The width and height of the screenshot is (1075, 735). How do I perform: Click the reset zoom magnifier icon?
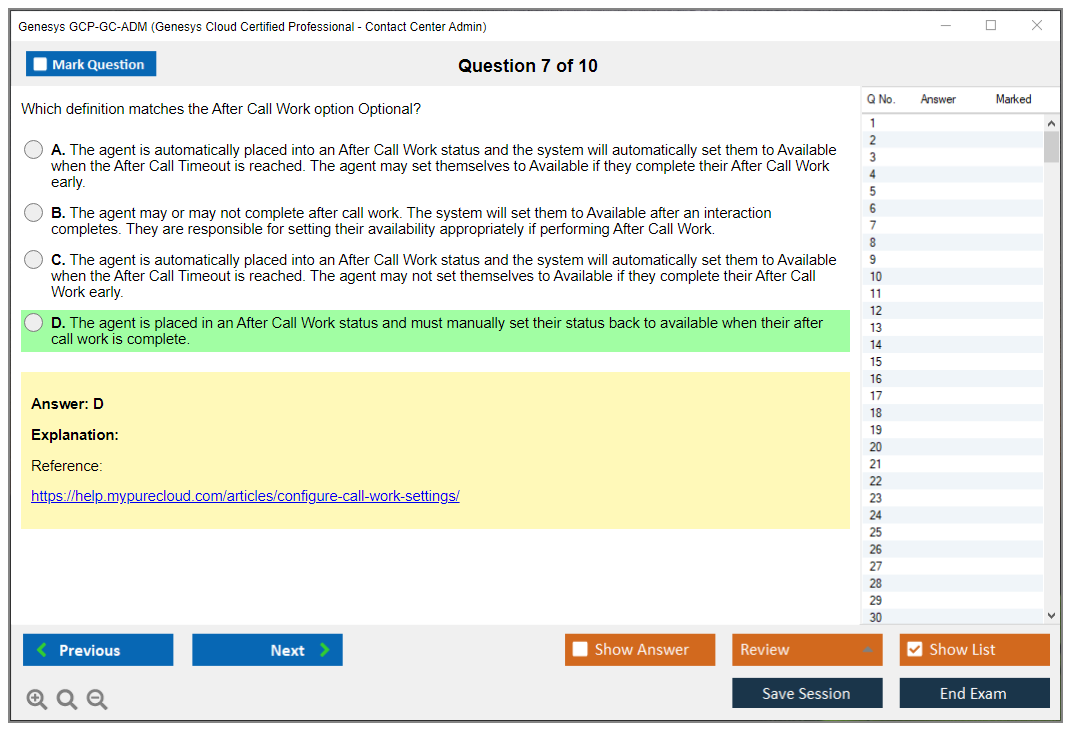(67, 700)
